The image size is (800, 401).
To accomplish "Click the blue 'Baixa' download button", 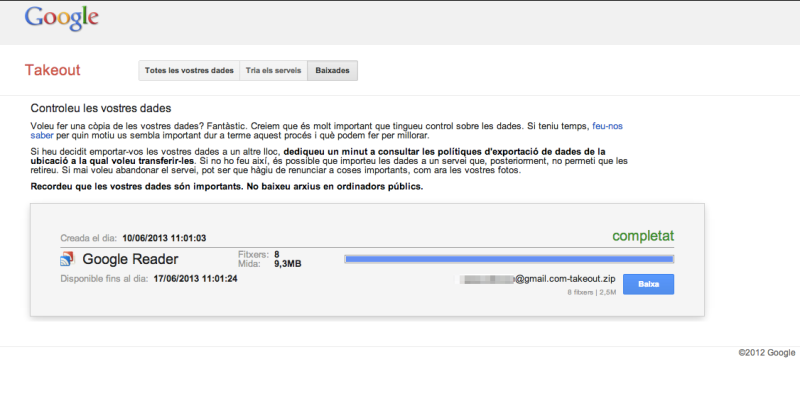I will pos(648,284).
